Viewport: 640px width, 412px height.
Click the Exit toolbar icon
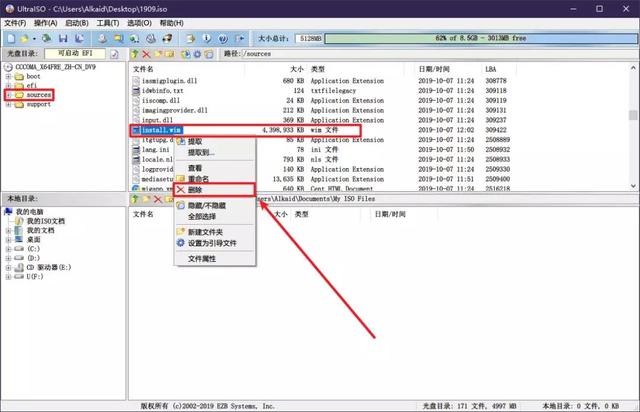[x=240, y=38]
